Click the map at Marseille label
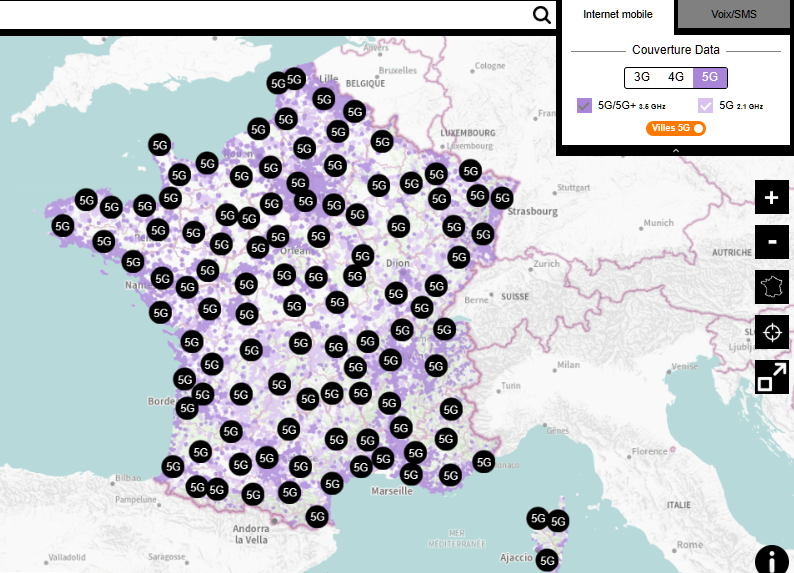The image size is (794, 573). point(390,491)
